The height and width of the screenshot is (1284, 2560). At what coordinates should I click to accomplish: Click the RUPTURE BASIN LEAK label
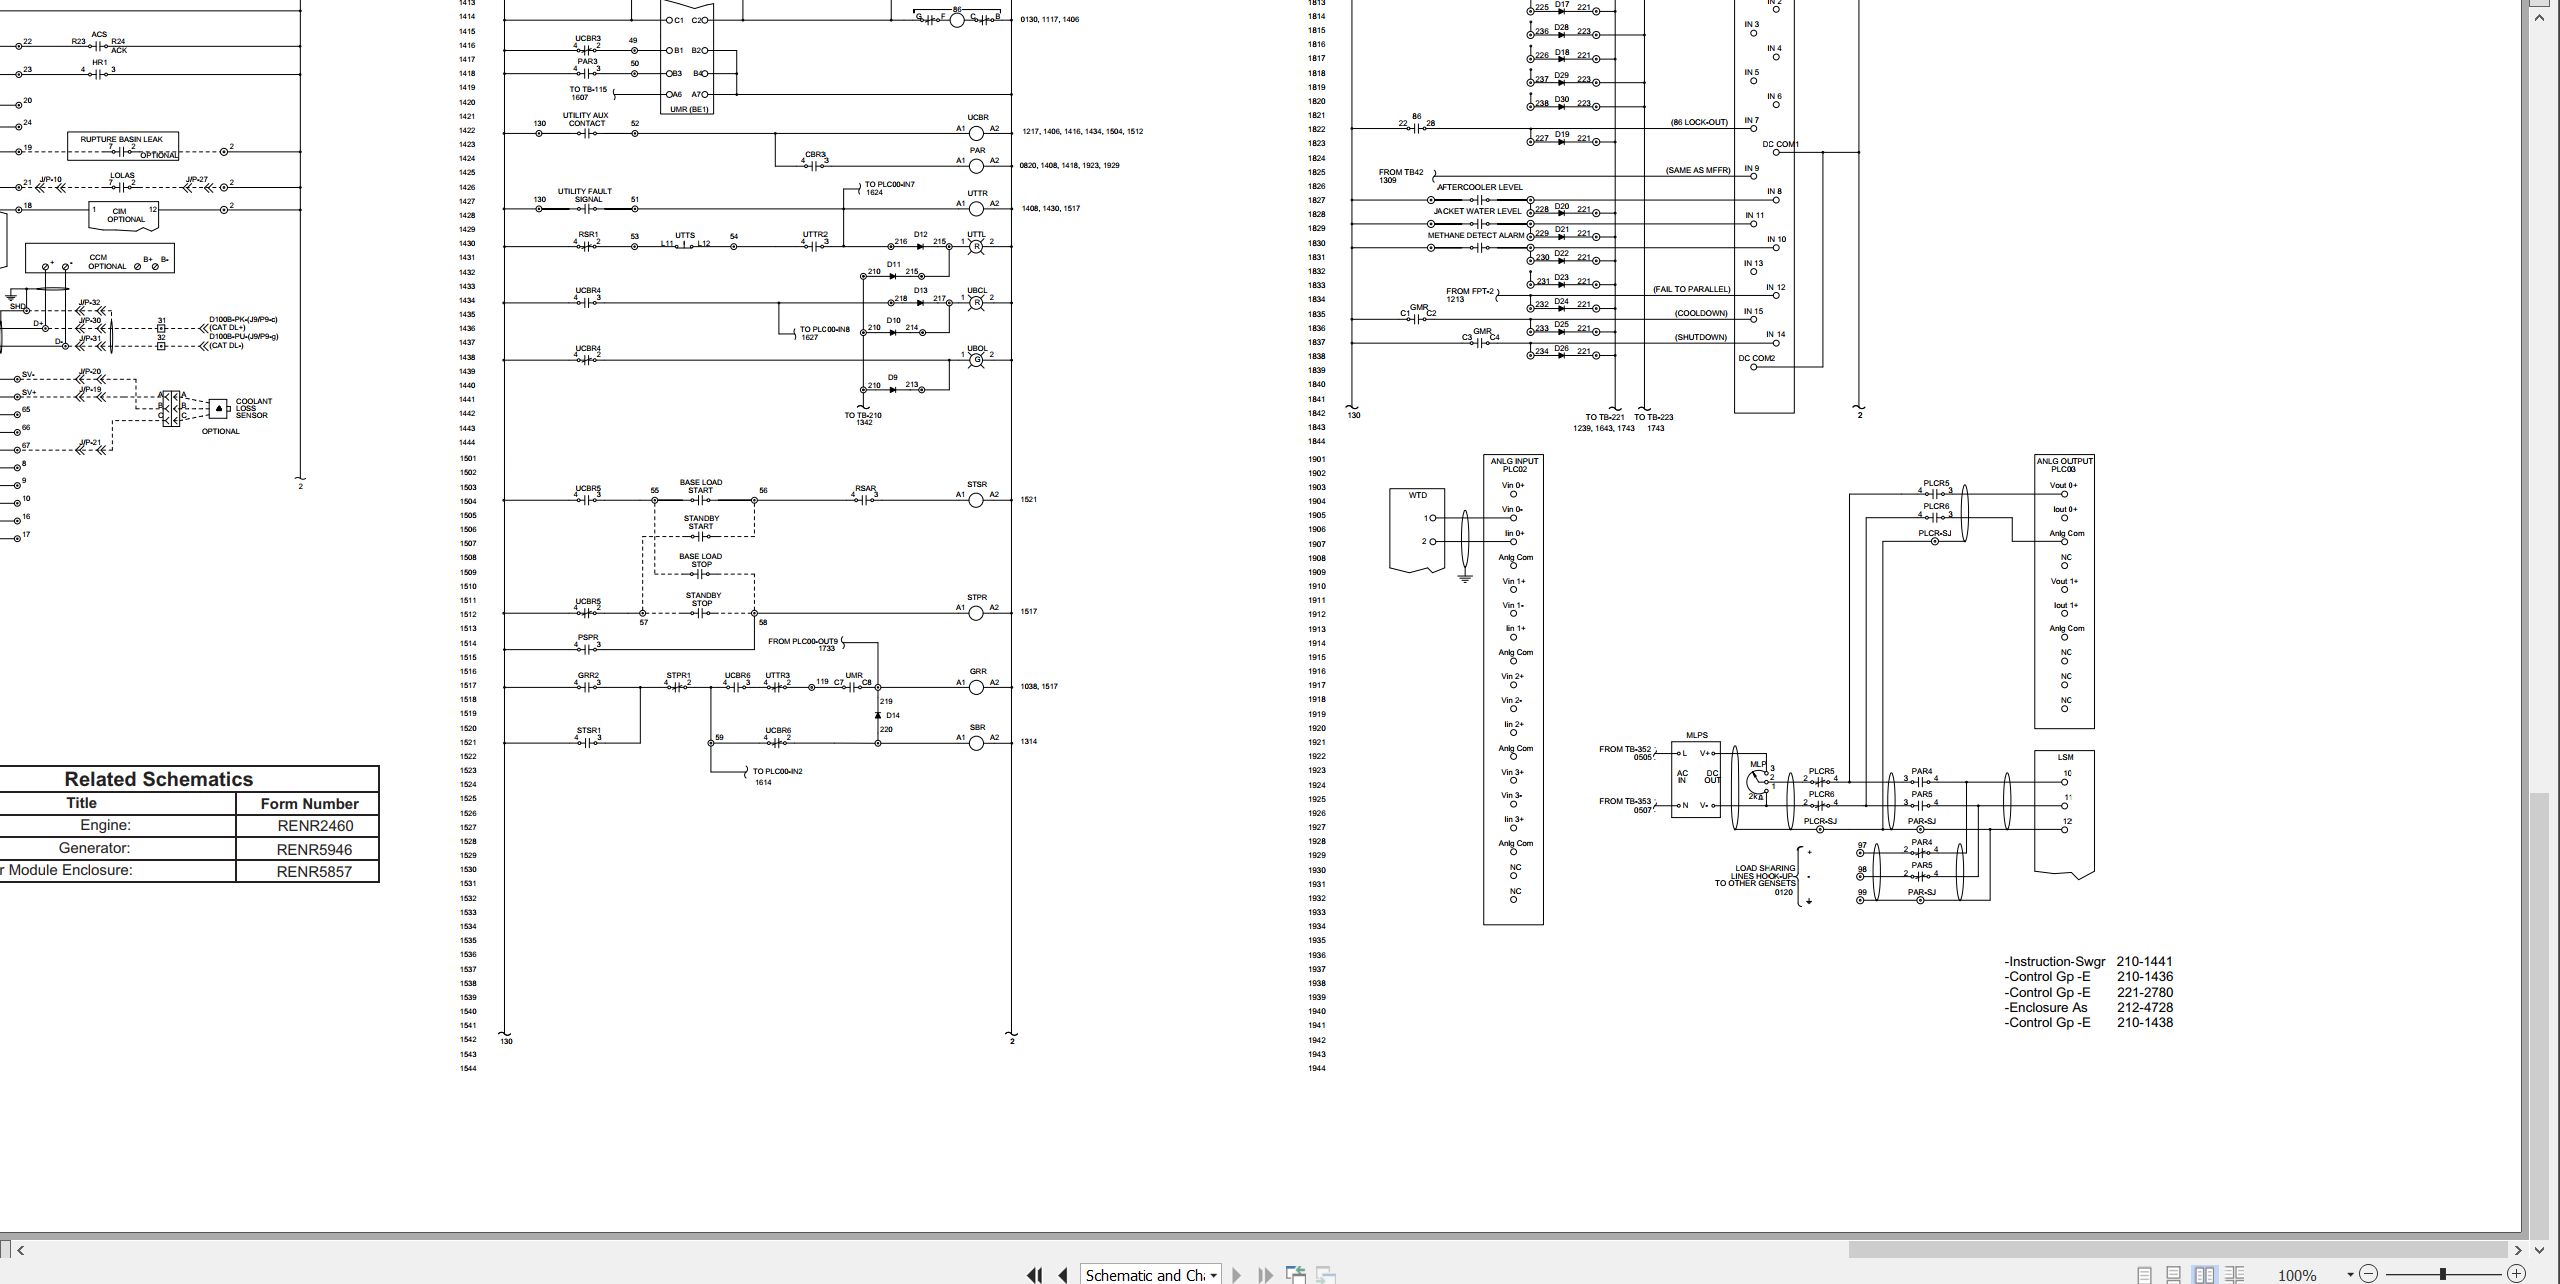pos(121,140)
